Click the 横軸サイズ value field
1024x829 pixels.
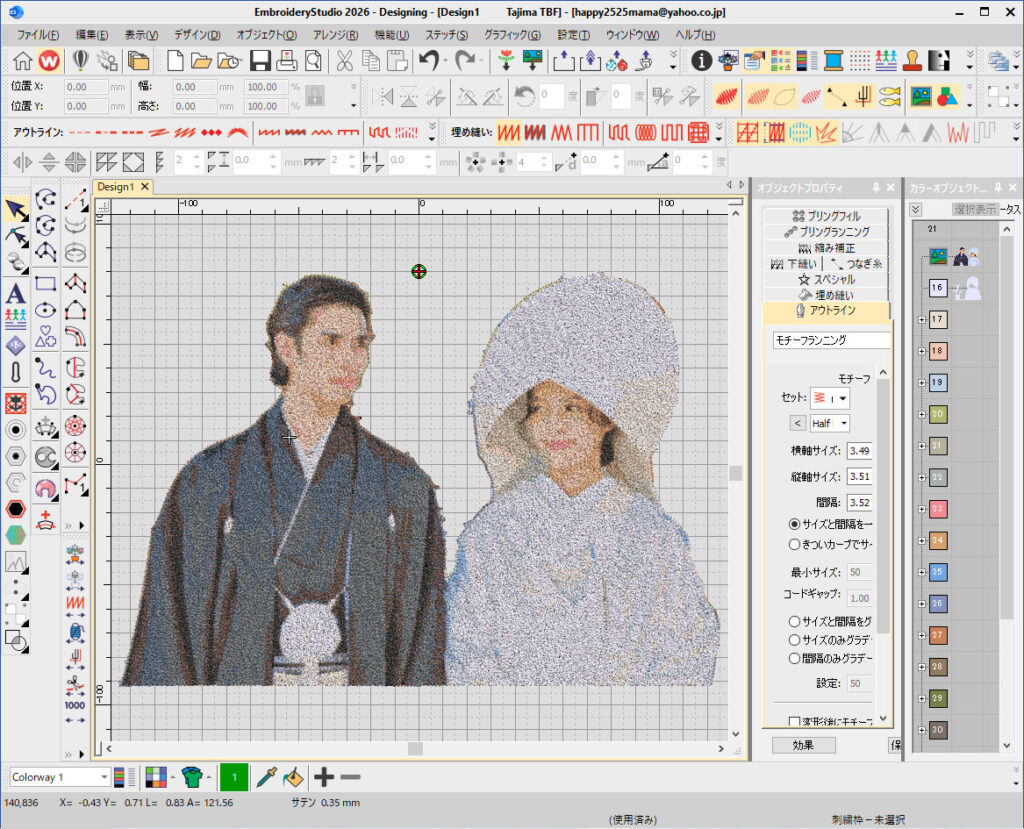coord(859,451)
